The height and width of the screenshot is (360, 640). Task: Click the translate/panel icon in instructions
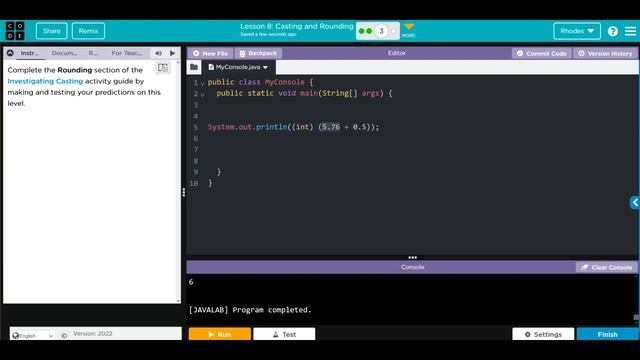163,68
